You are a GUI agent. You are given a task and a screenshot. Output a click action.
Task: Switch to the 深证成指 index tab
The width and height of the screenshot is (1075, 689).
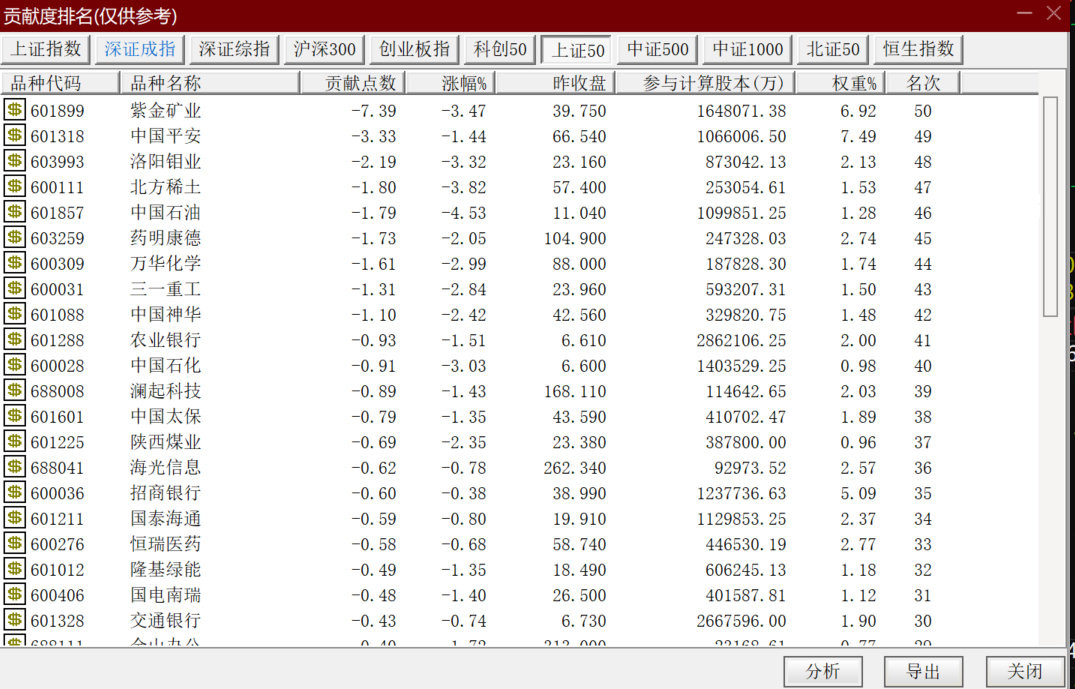(x=140, y=49)
